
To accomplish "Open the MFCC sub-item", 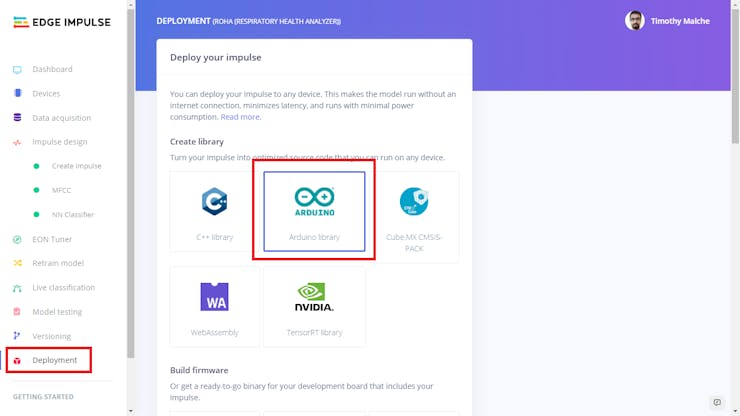I will point(61,190).
